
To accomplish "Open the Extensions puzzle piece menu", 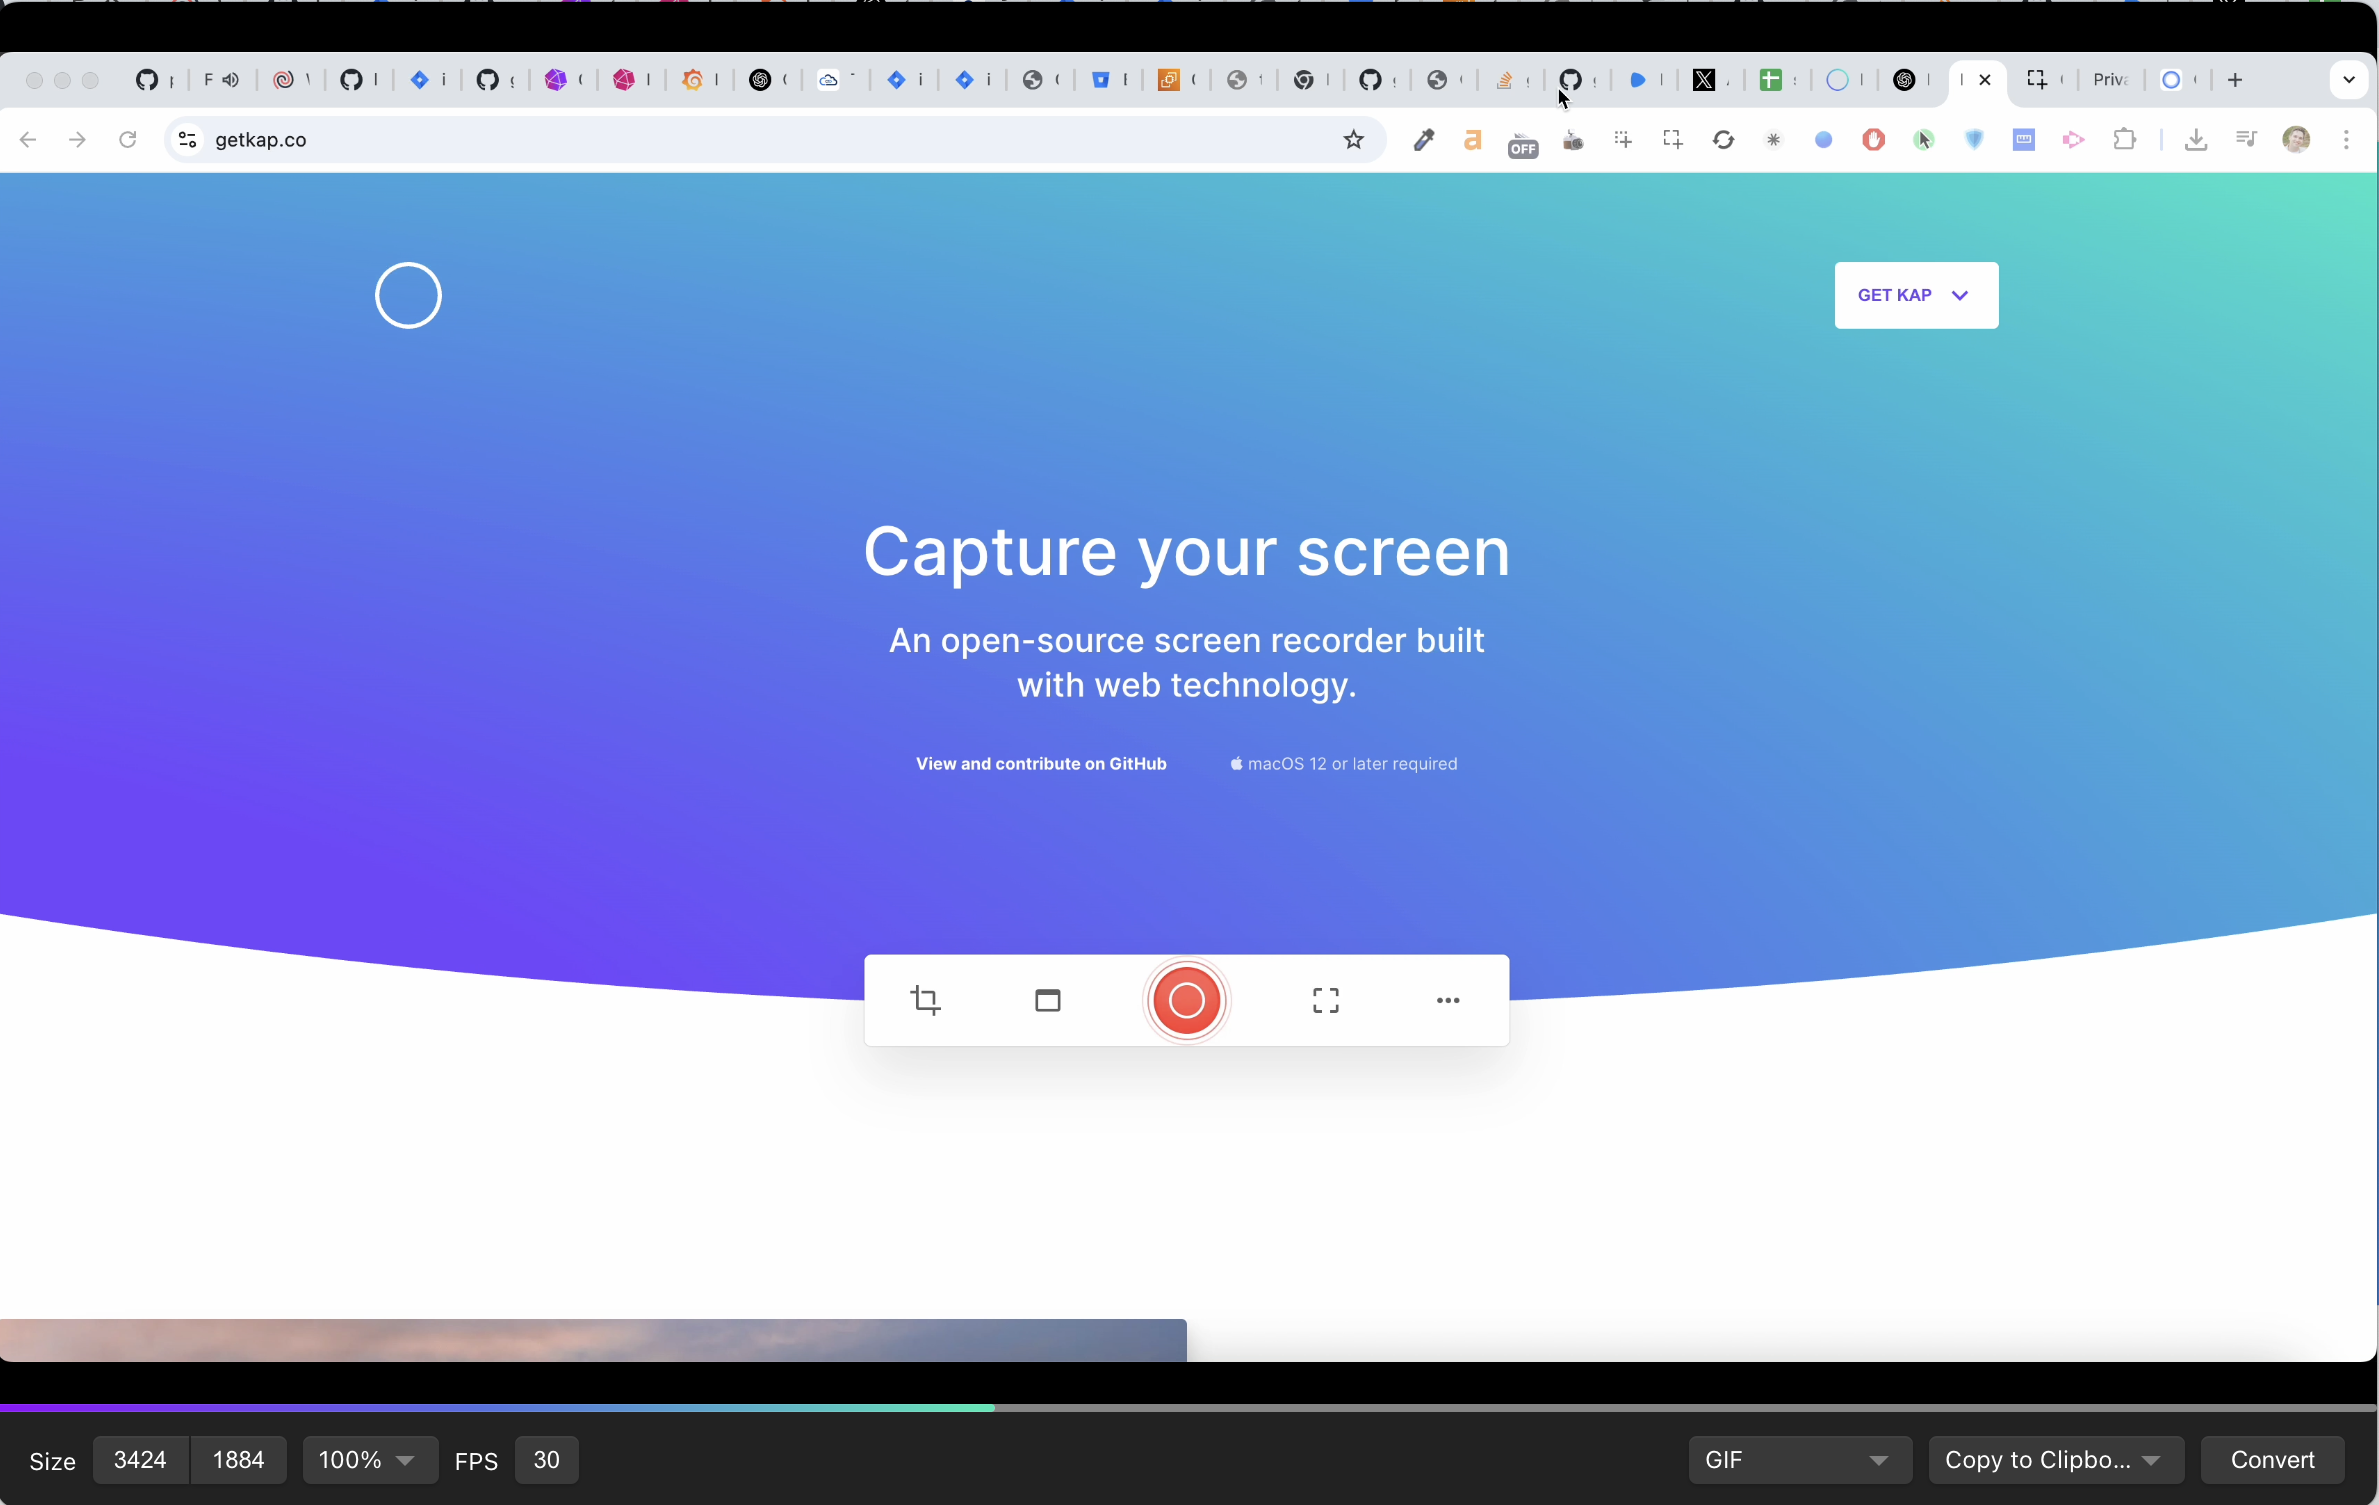I will tap(2125, 140).
